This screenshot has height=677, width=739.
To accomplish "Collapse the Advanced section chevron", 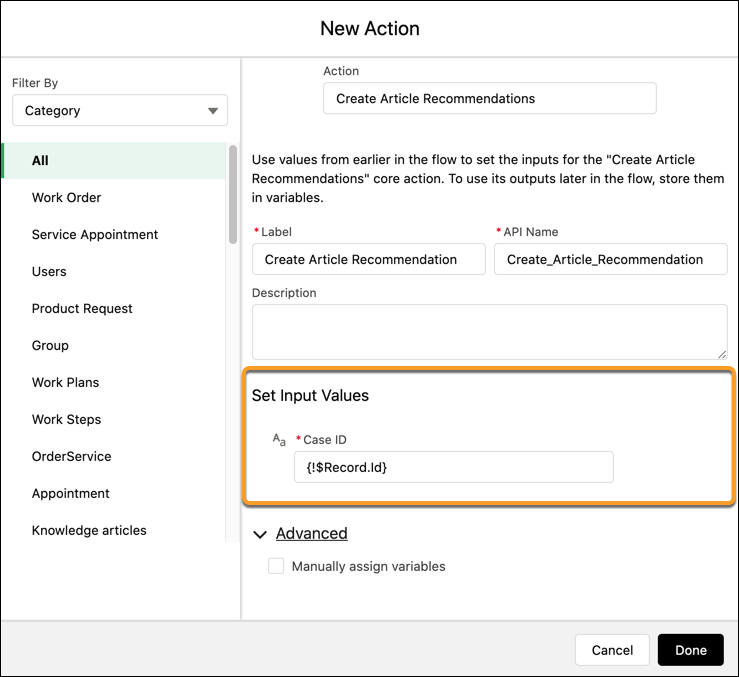I will tap(260, 534).
